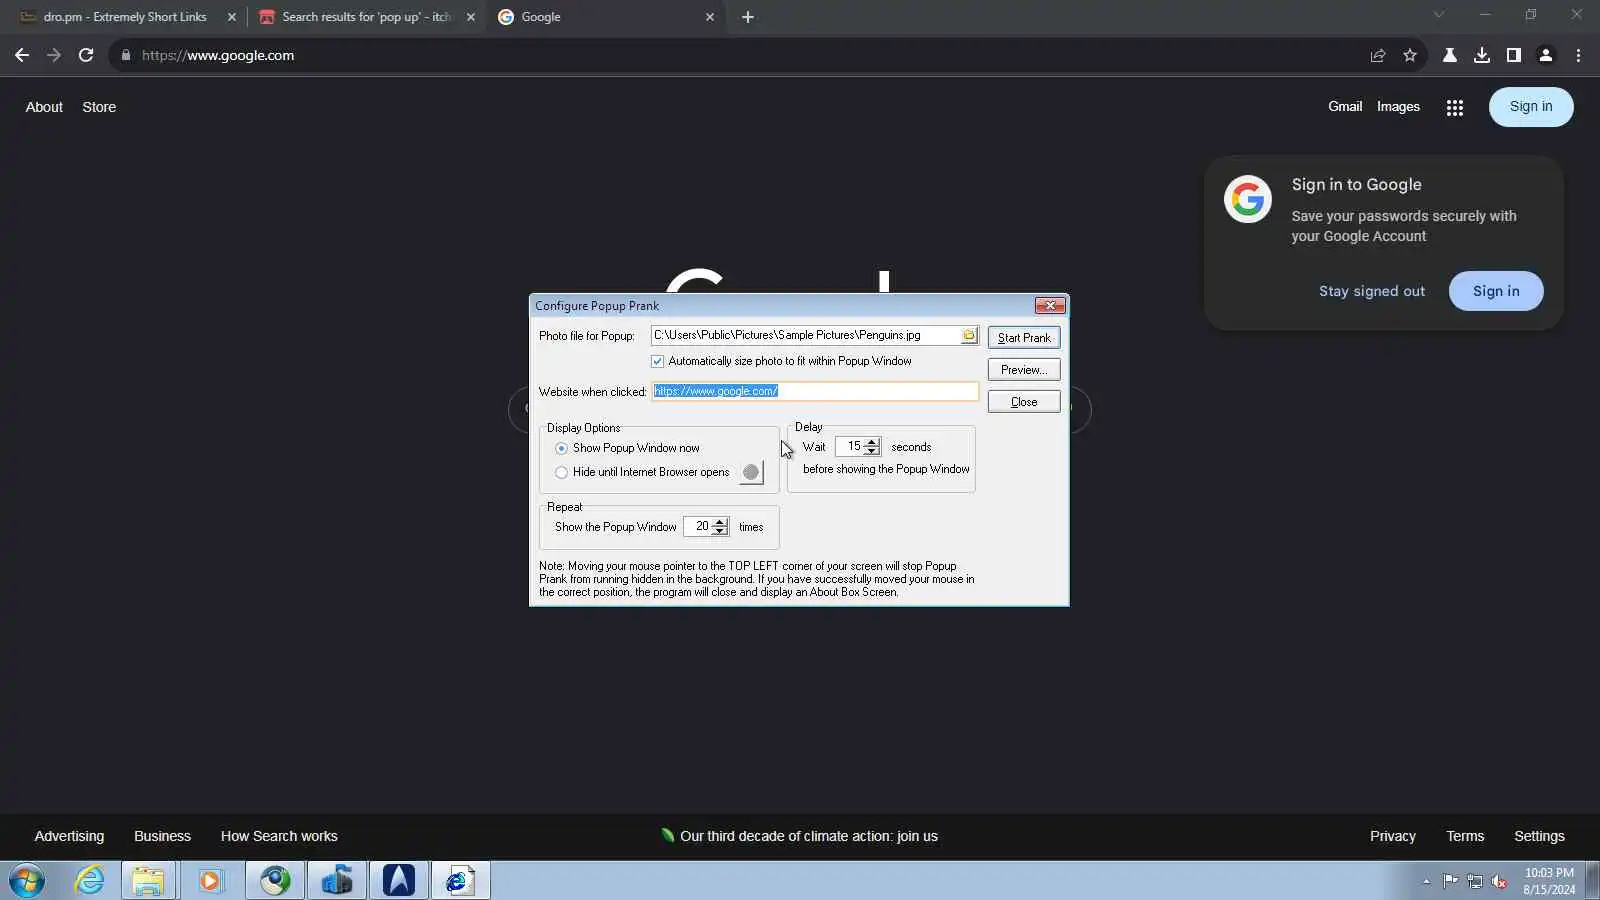Viewport: 1600px width, 900px height.
Task: Close the itch search results tab
Action: coord(471,17)
